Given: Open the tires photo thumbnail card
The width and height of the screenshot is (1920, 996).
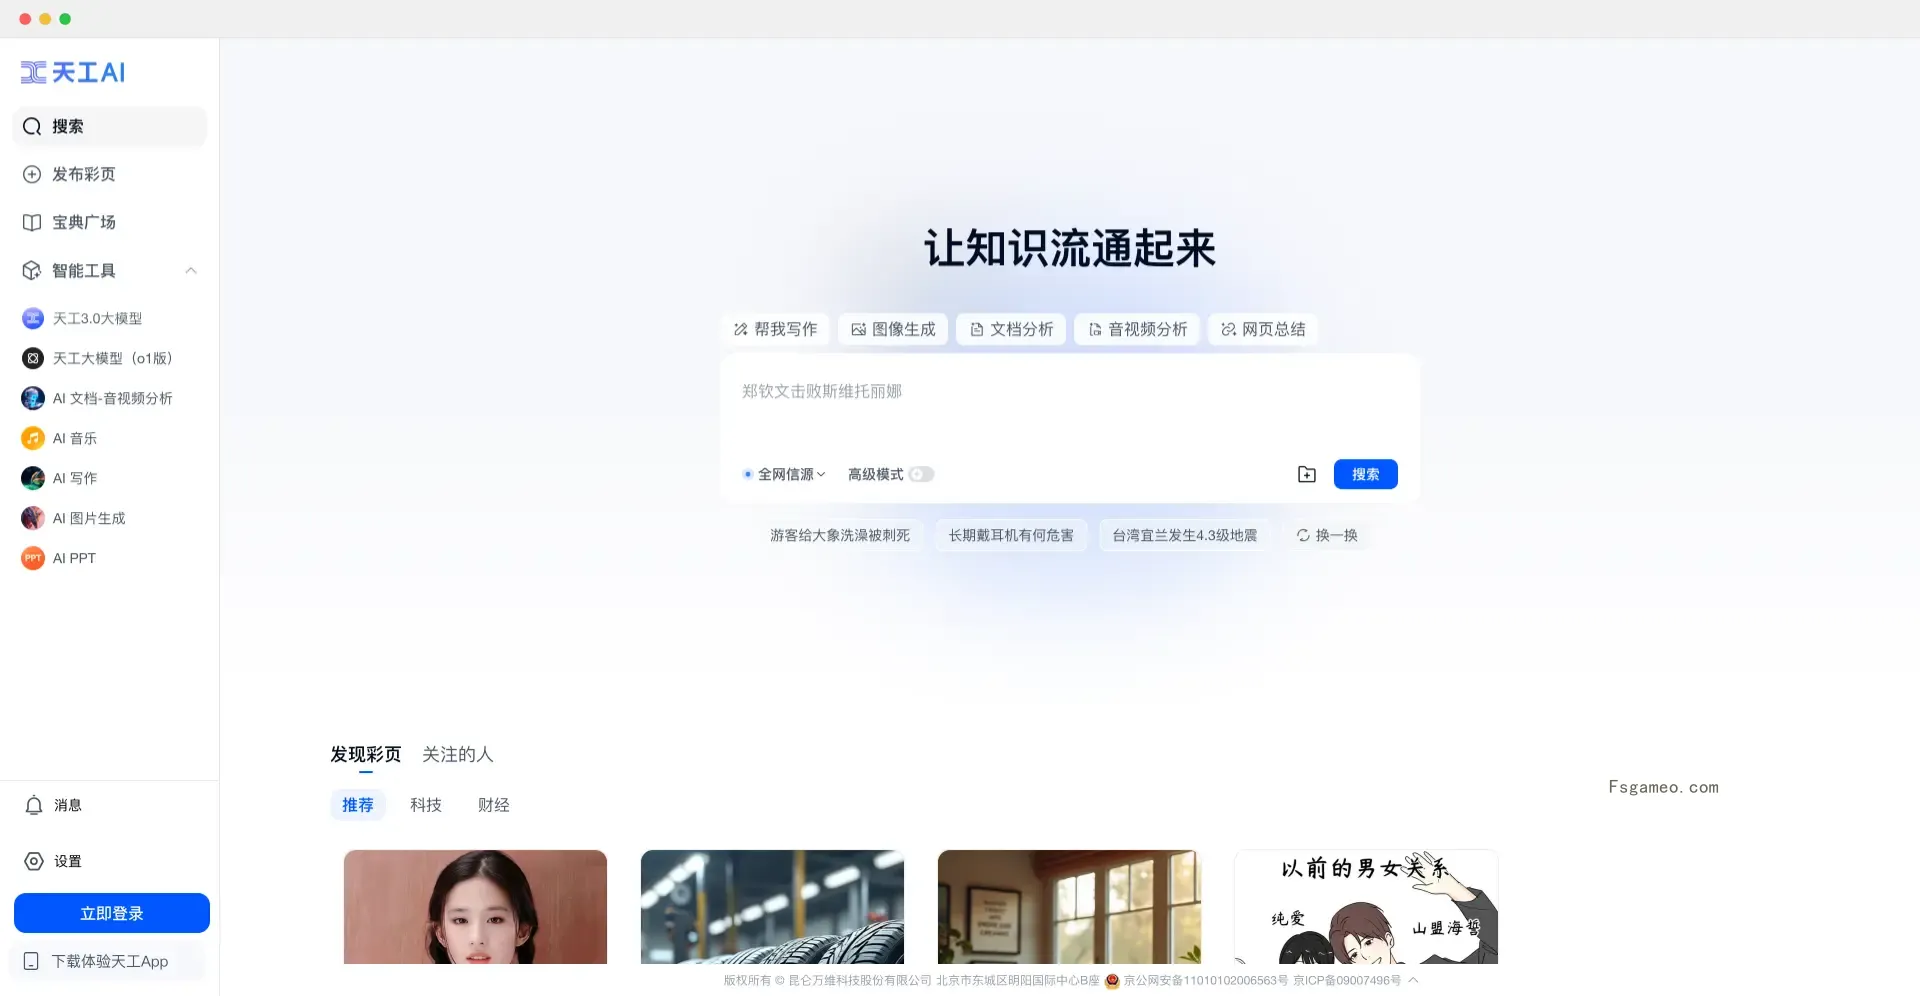Looking at the screenshot, I should 772,907.
